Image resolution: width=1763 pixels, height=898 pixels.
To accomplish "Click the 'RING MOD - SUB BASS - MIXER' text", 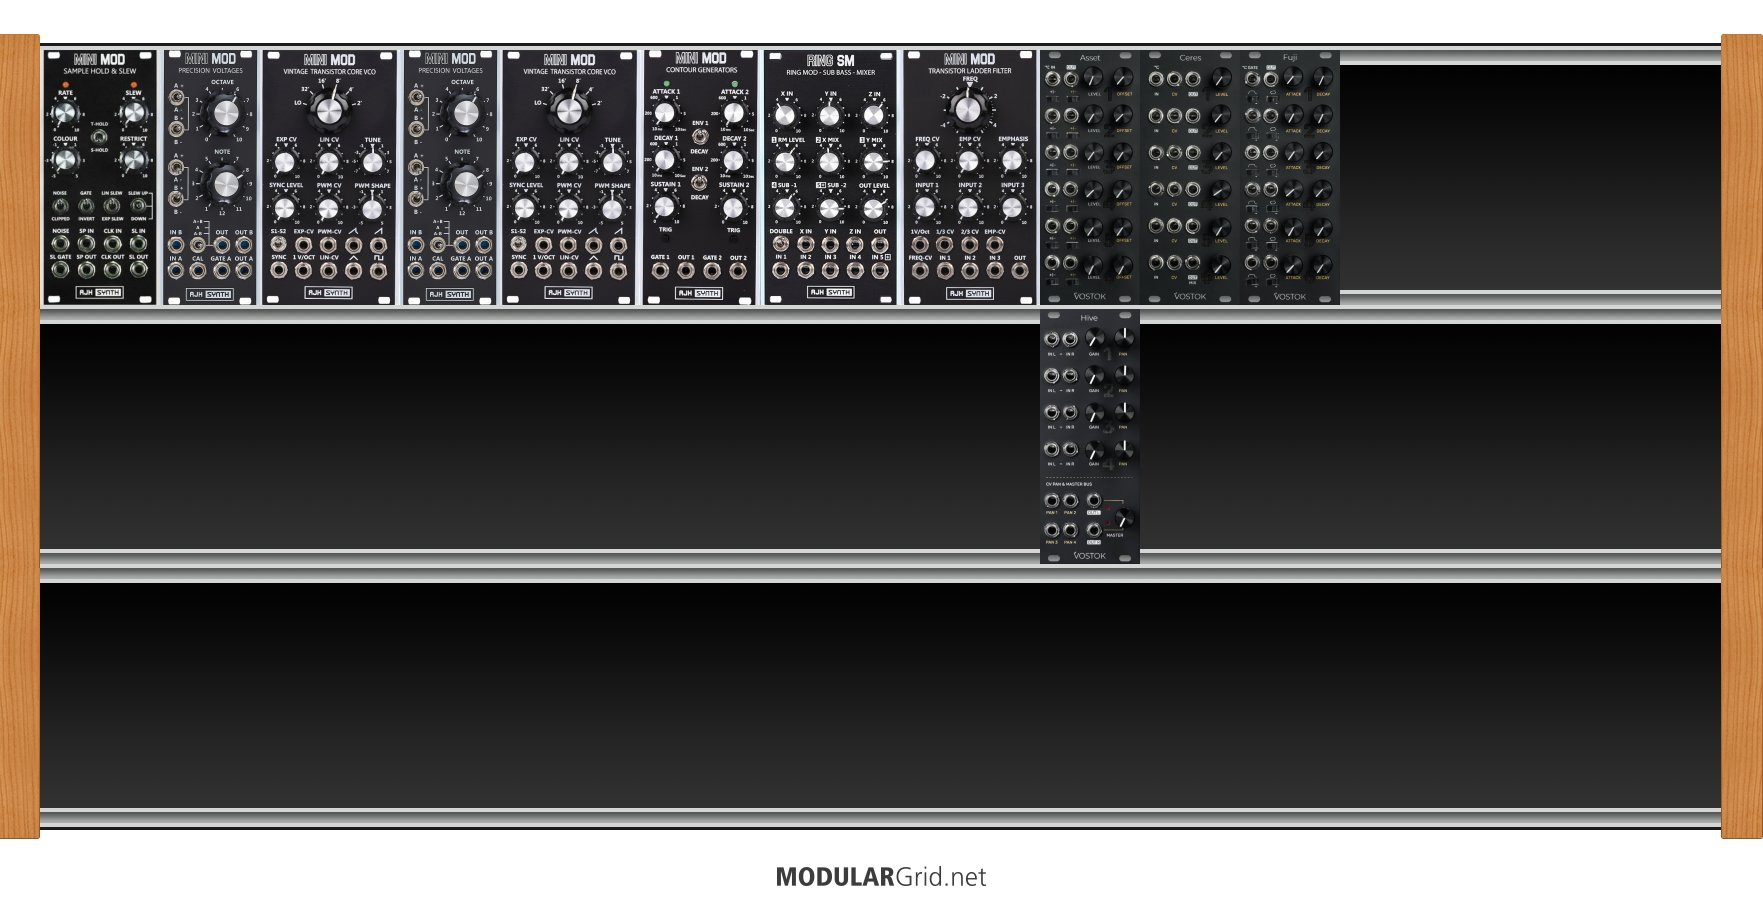I will [x=830, y=72].
